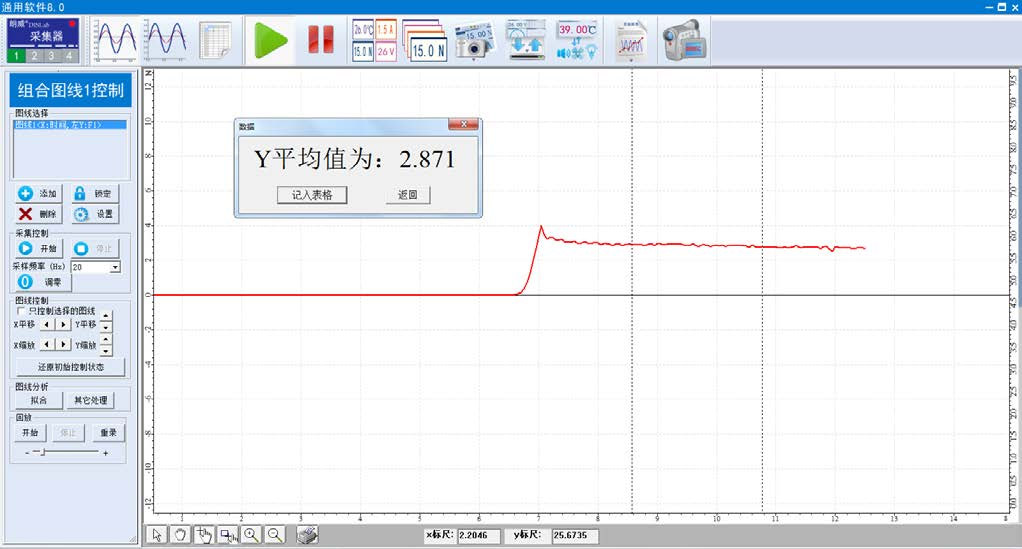Click 记入表格 button in data dialog

(312, 195)
